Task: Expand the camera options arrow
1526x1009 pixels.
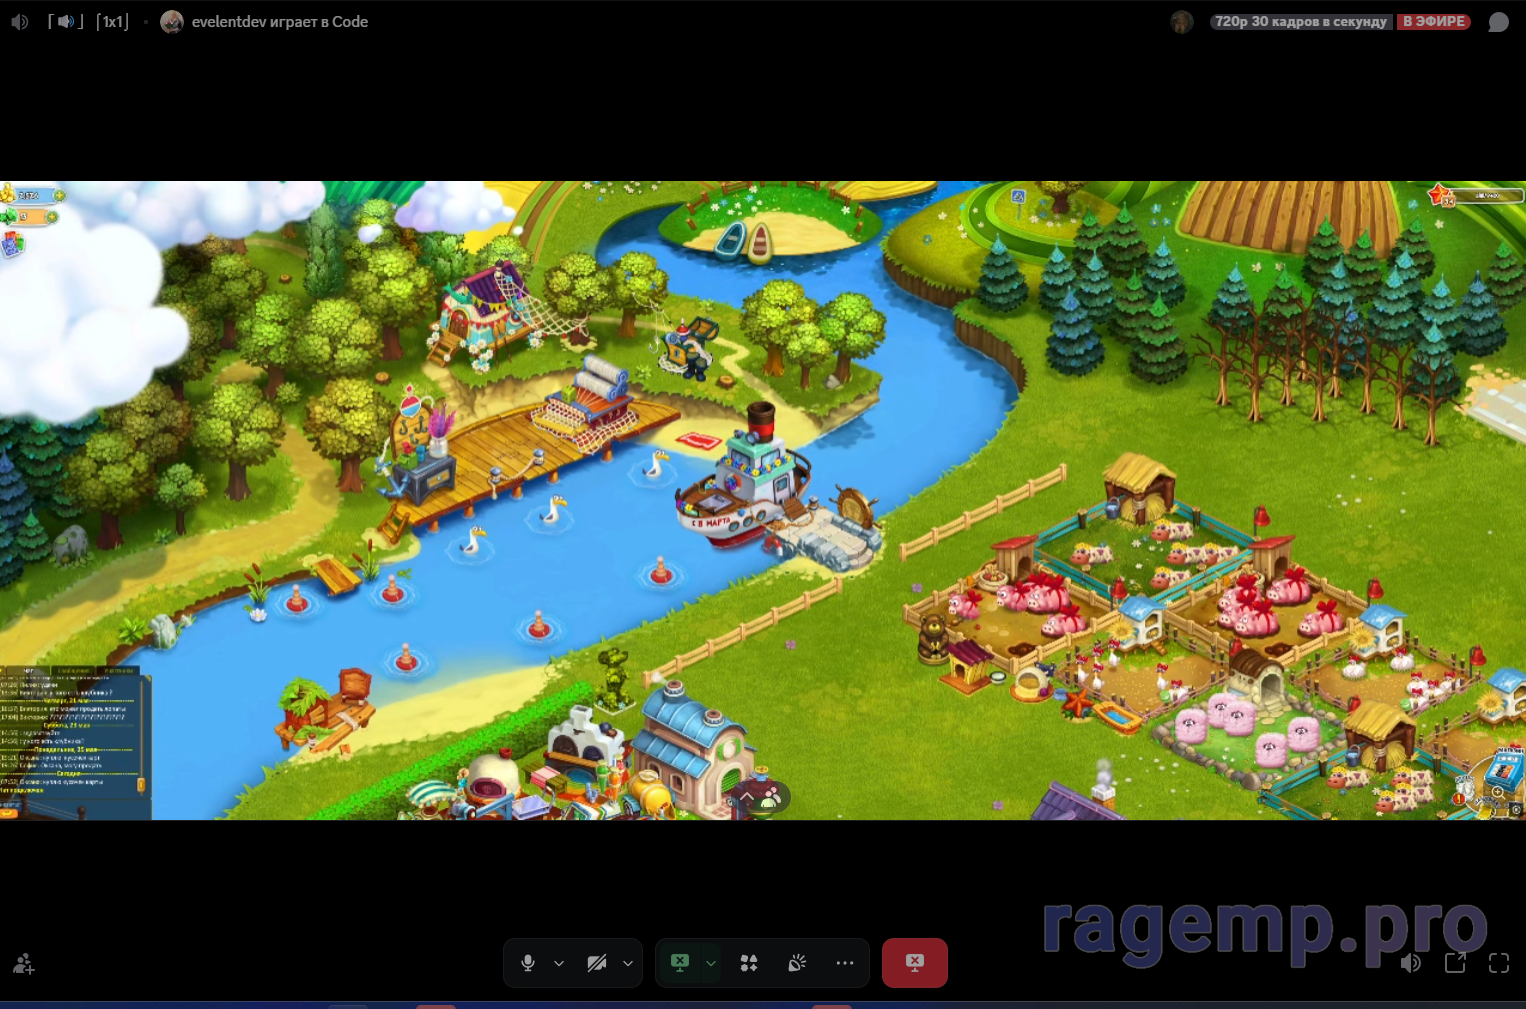Action: [628, 963]
